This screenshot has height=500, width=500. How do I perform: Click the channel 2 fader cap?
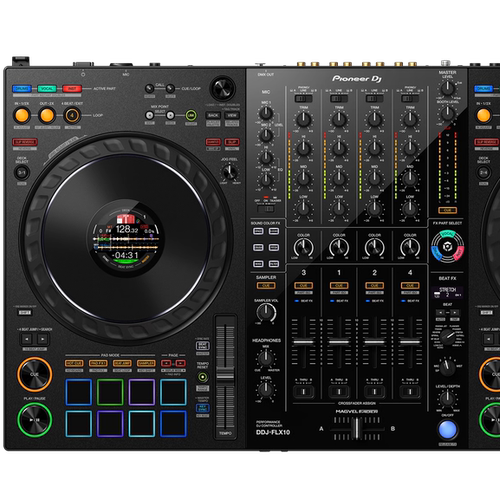[x=374, y=342]
